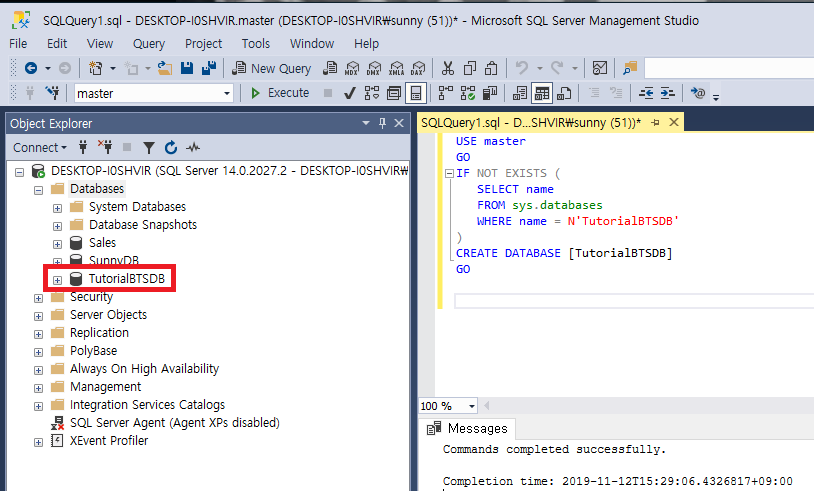Expand the Database Snapshots node
Image resolution: width=814 pixels, height=491 pixels.
tap(58, 226)
